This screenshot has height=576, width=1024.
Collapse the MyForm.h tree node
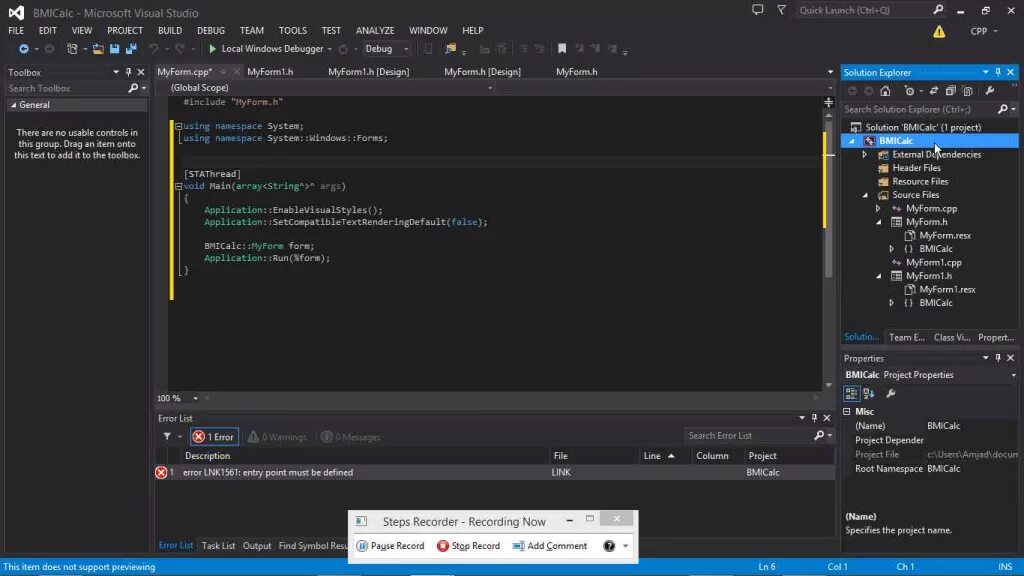click(x=879, y=222)
